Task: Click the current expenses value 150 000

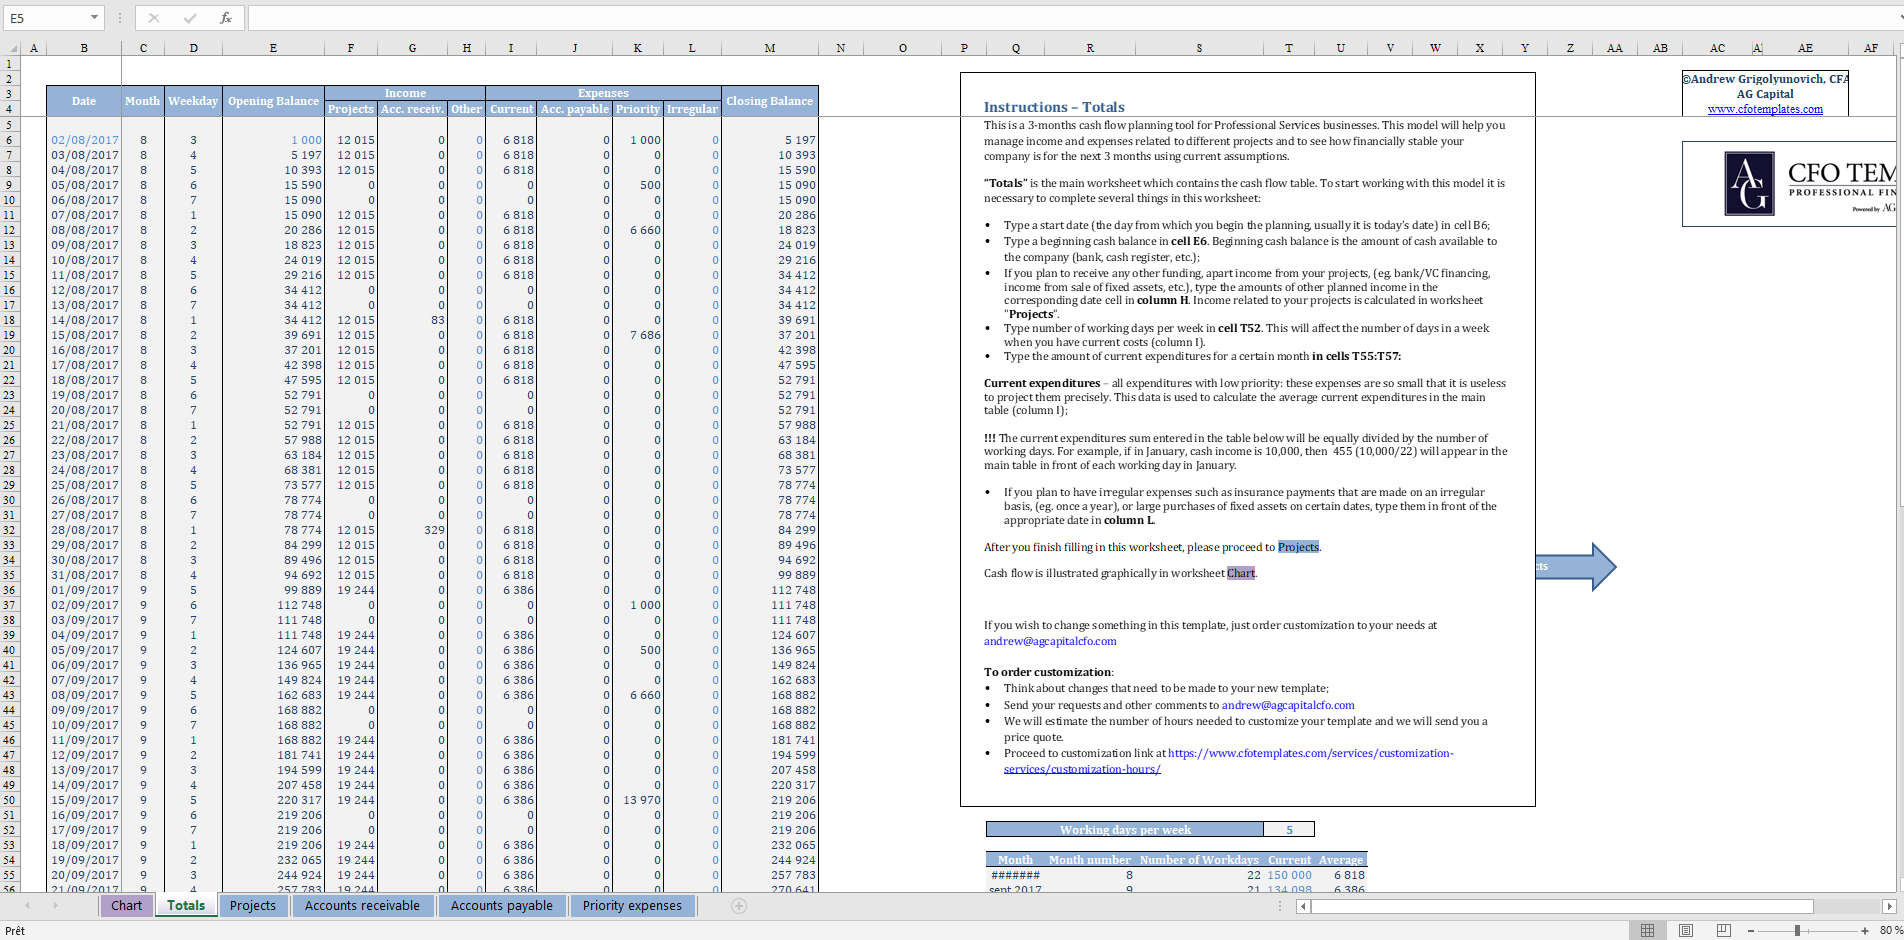Action: pos(1289,875)
